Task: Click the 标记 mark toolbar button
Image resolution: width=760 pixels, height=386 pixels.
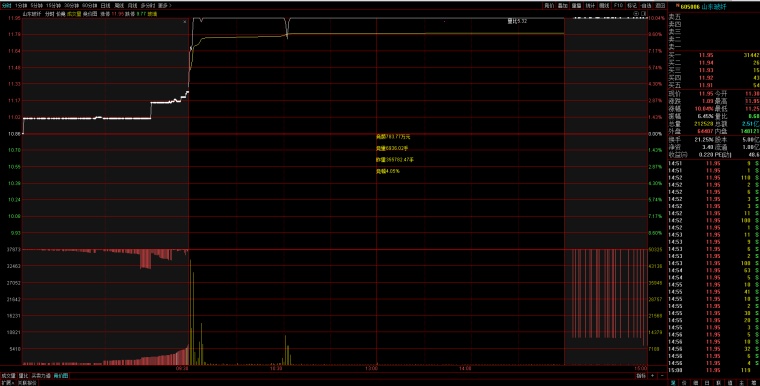Action: (632, 5)
